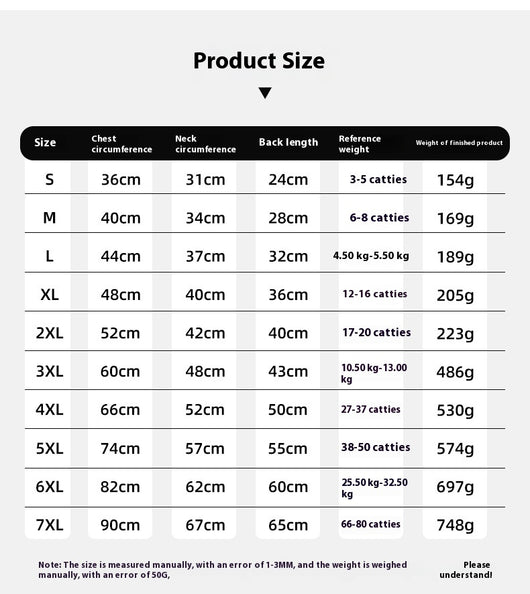530x594 pixels.
Task: Click the 66cm chest value for 4XL
Action: (120, 410)
